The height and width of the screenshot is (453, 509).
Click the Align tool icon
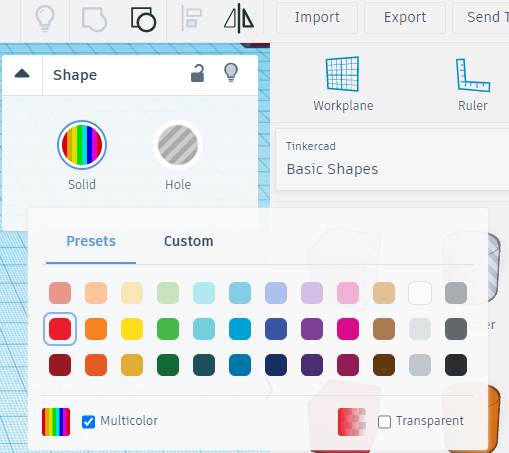pyautogui.click(x=191, y=18)
